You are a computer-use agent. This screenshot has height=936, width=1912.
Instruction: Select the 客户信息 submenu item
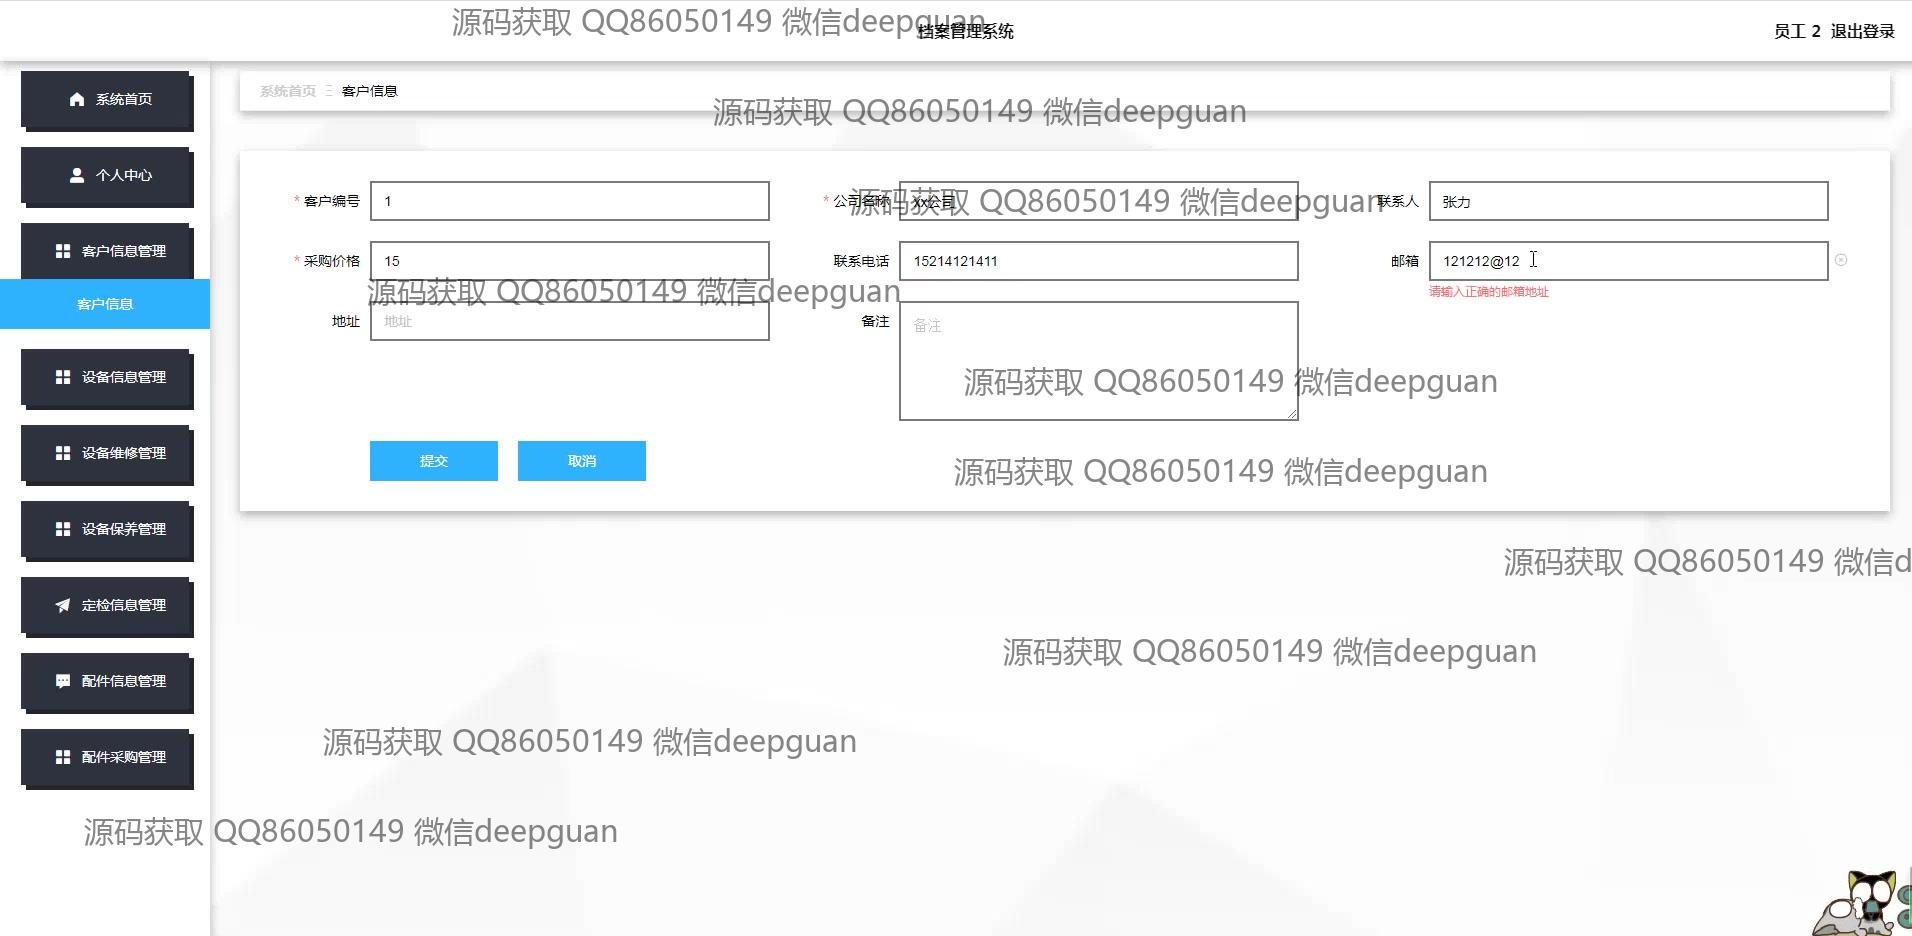pyautogui.click(x=105, y=304)
